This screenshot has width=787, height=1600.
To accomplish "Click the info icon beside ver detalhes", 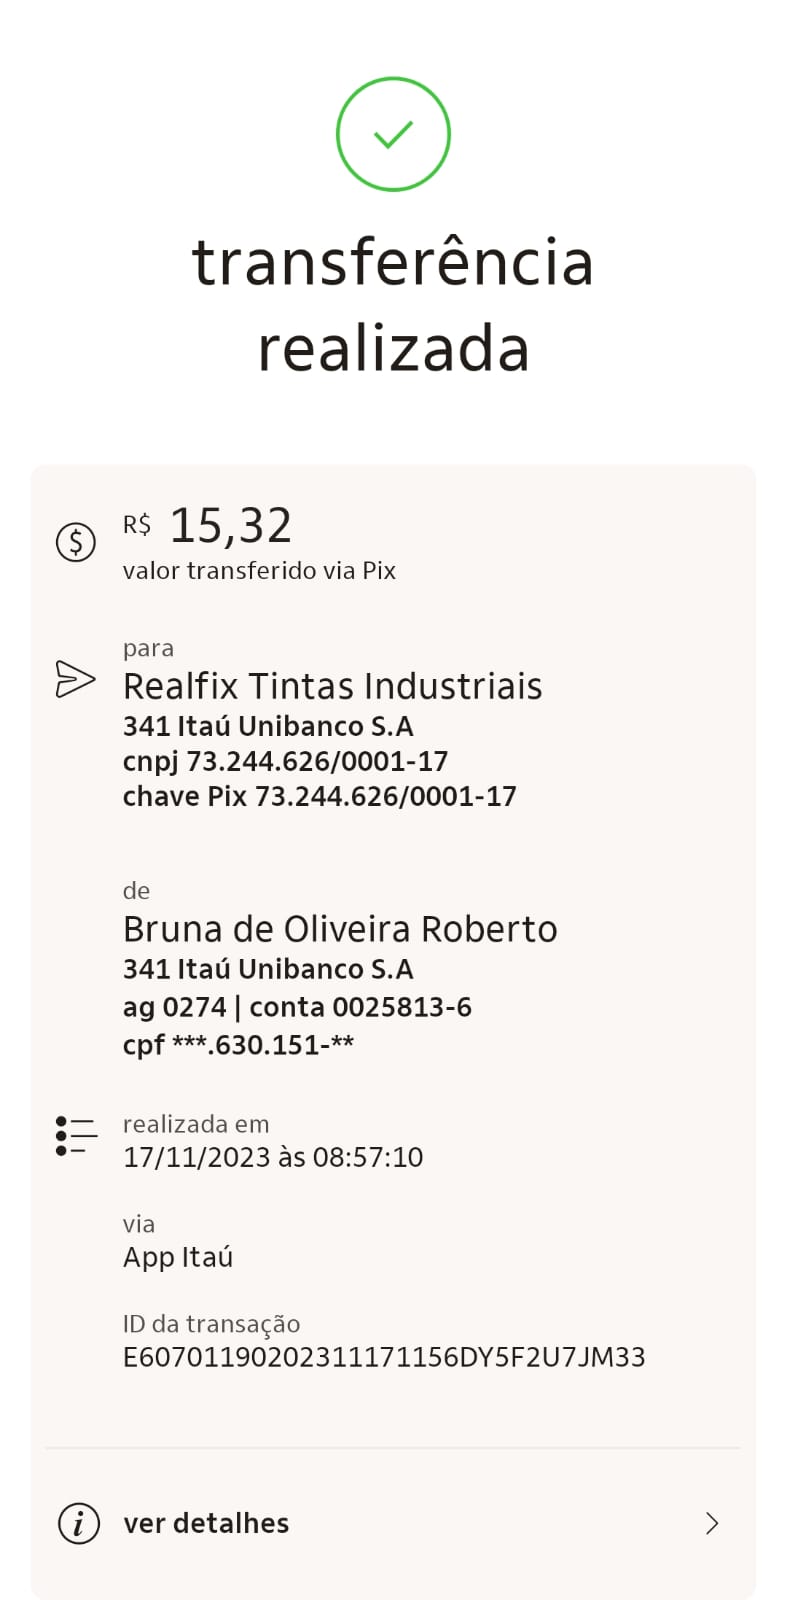I will [x=79, y=1523].
